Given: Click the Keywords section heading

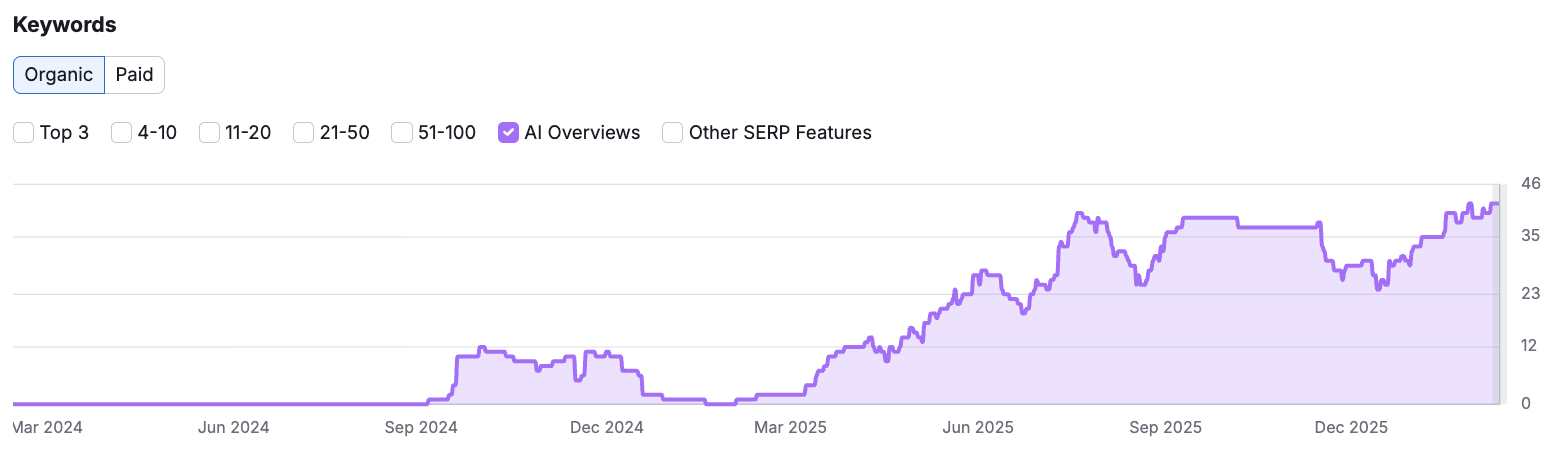Looking at the screenshot, I should (x=65, y=24).
